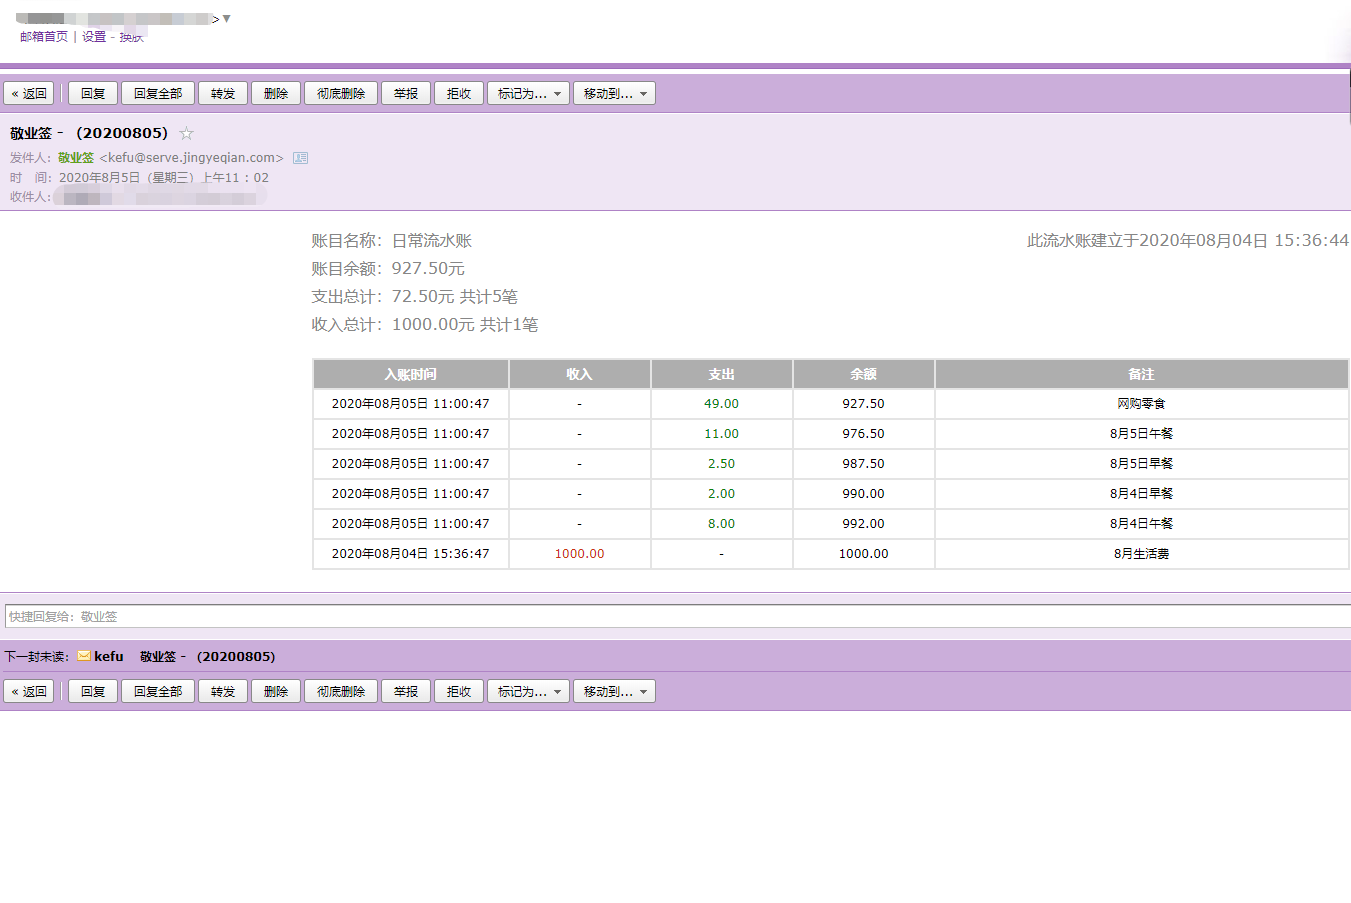Focus the 快捷回复给 quick reply field

678,616
